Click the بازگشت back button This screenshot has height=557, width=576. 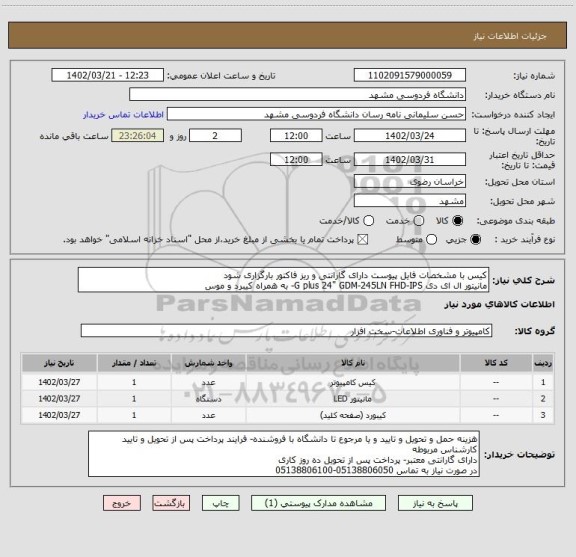pos(171,503)
